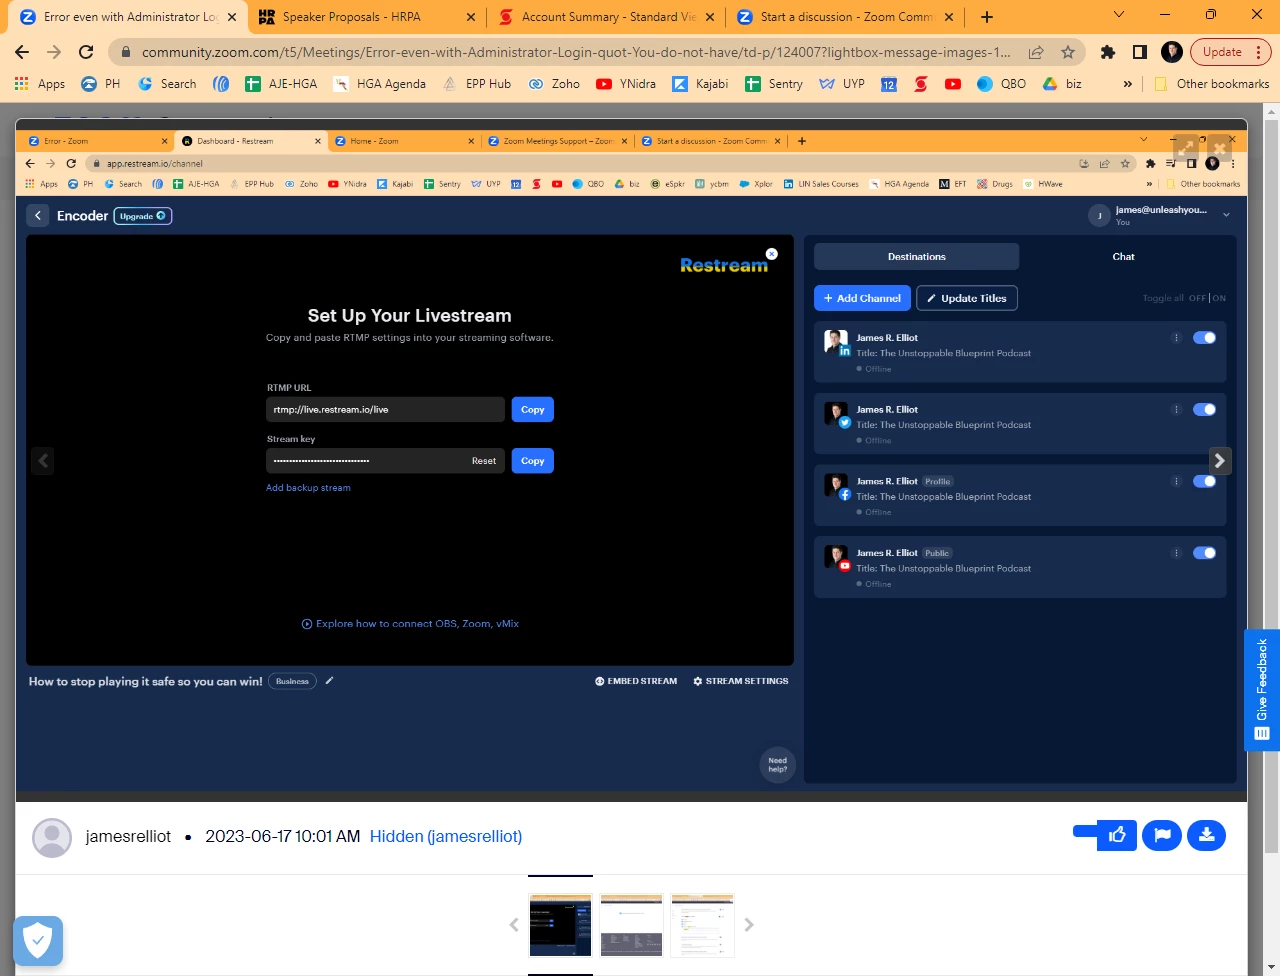Edit the stream title with the pencil icon
Image resolution: width=1280 pixels, height=976 pixels.
click(329, 681)
